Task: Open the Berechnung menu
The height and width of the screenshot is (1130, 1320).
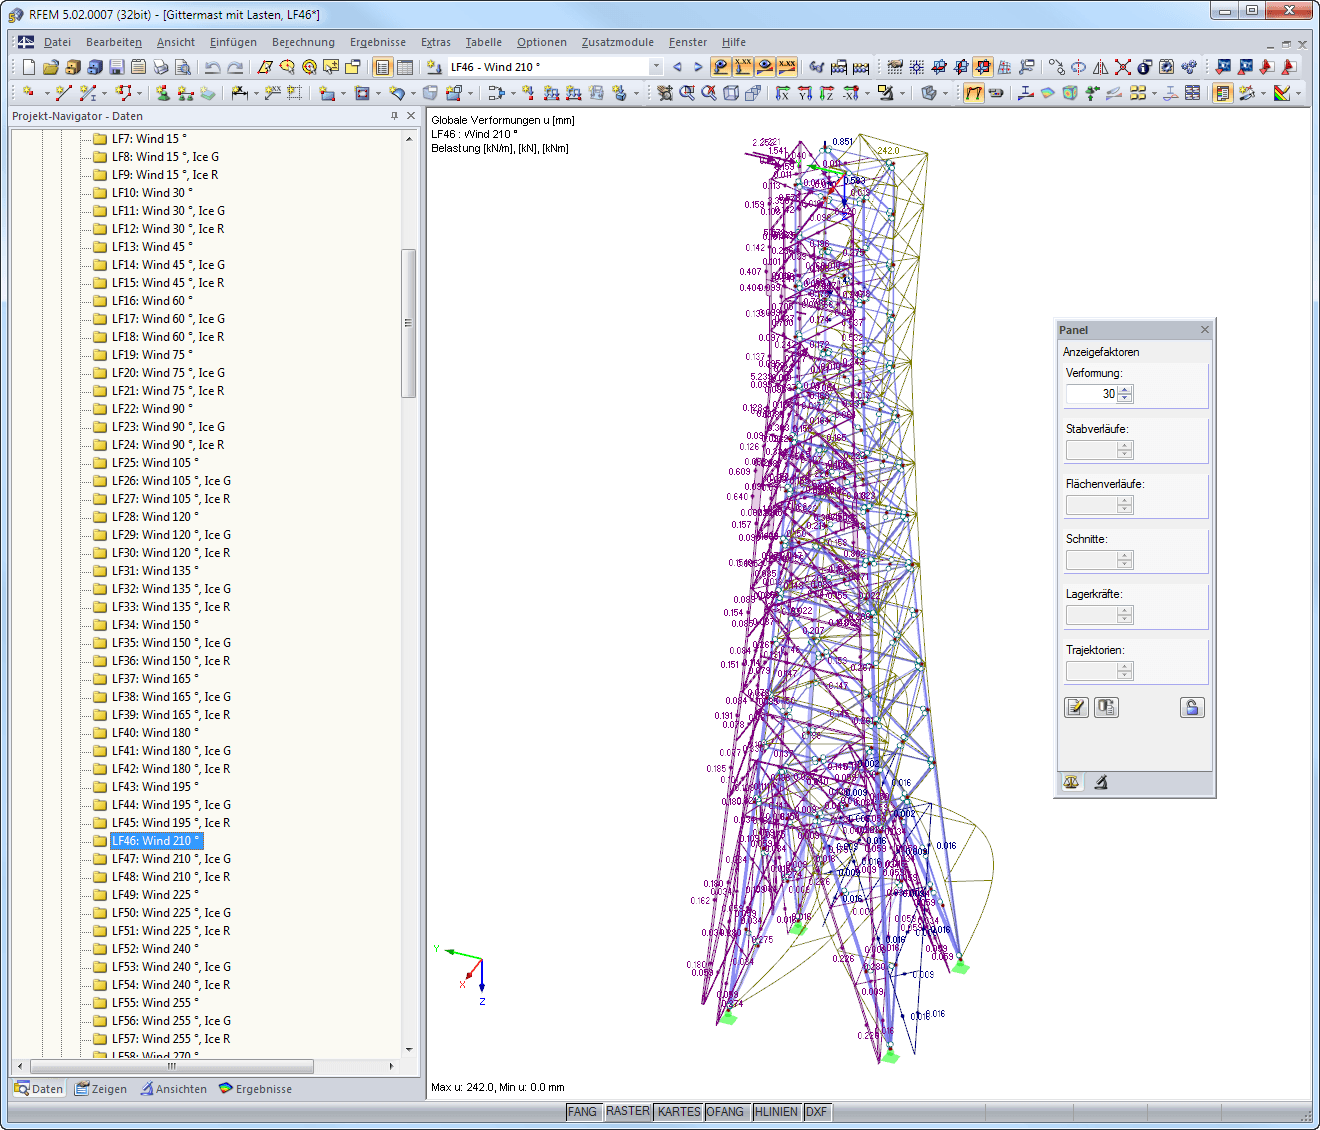Action: pos(303,42)
